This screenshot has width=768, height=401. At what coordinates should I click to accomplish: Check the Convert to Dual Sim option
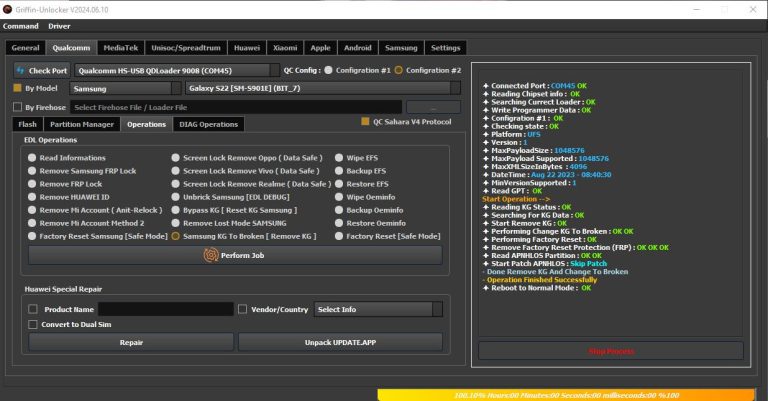tap(33, 324)
